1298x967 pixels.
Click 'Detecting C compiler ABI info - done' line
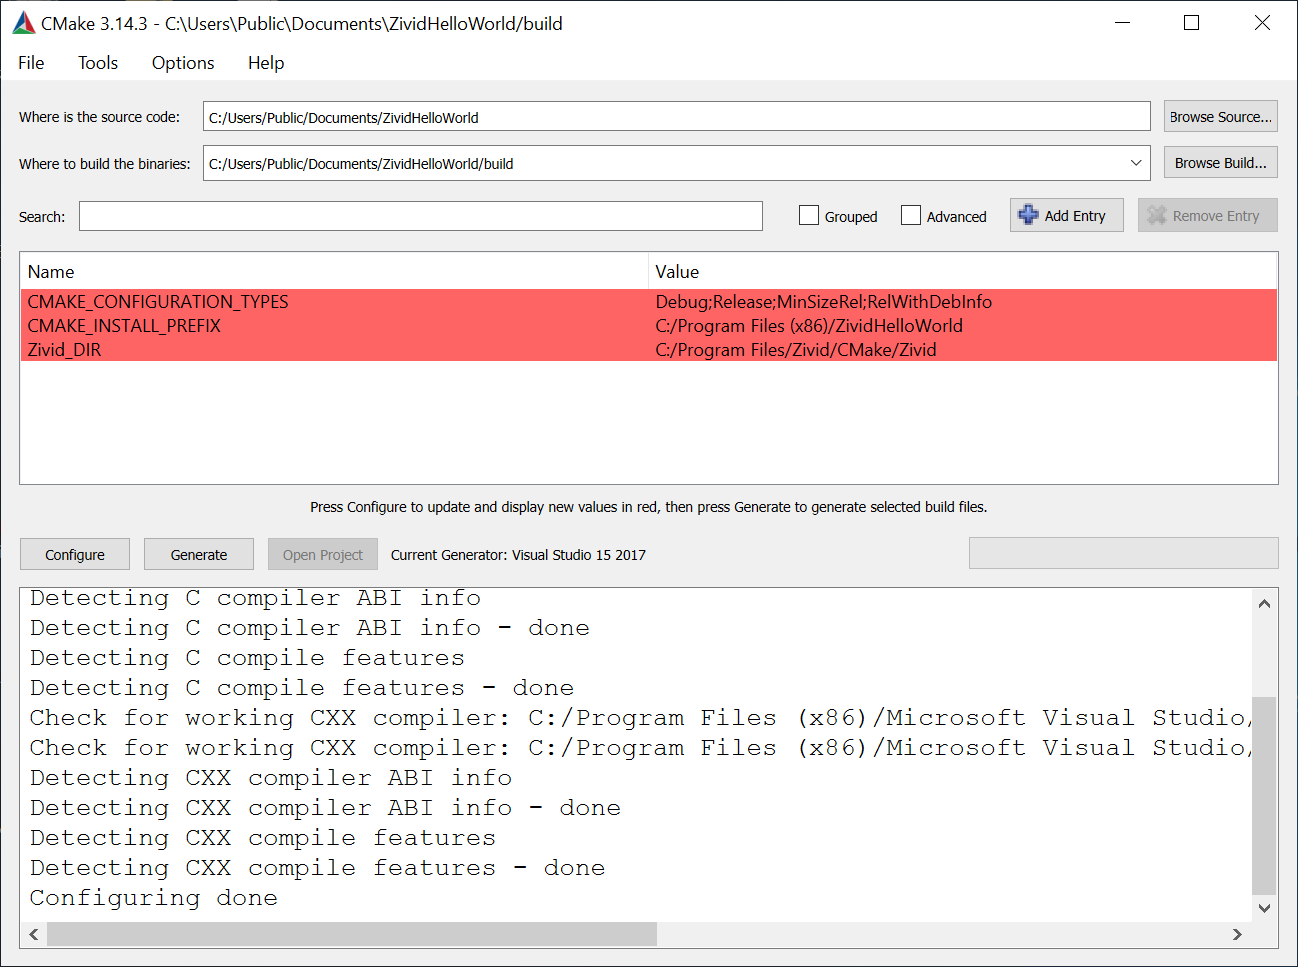(309, 628)
